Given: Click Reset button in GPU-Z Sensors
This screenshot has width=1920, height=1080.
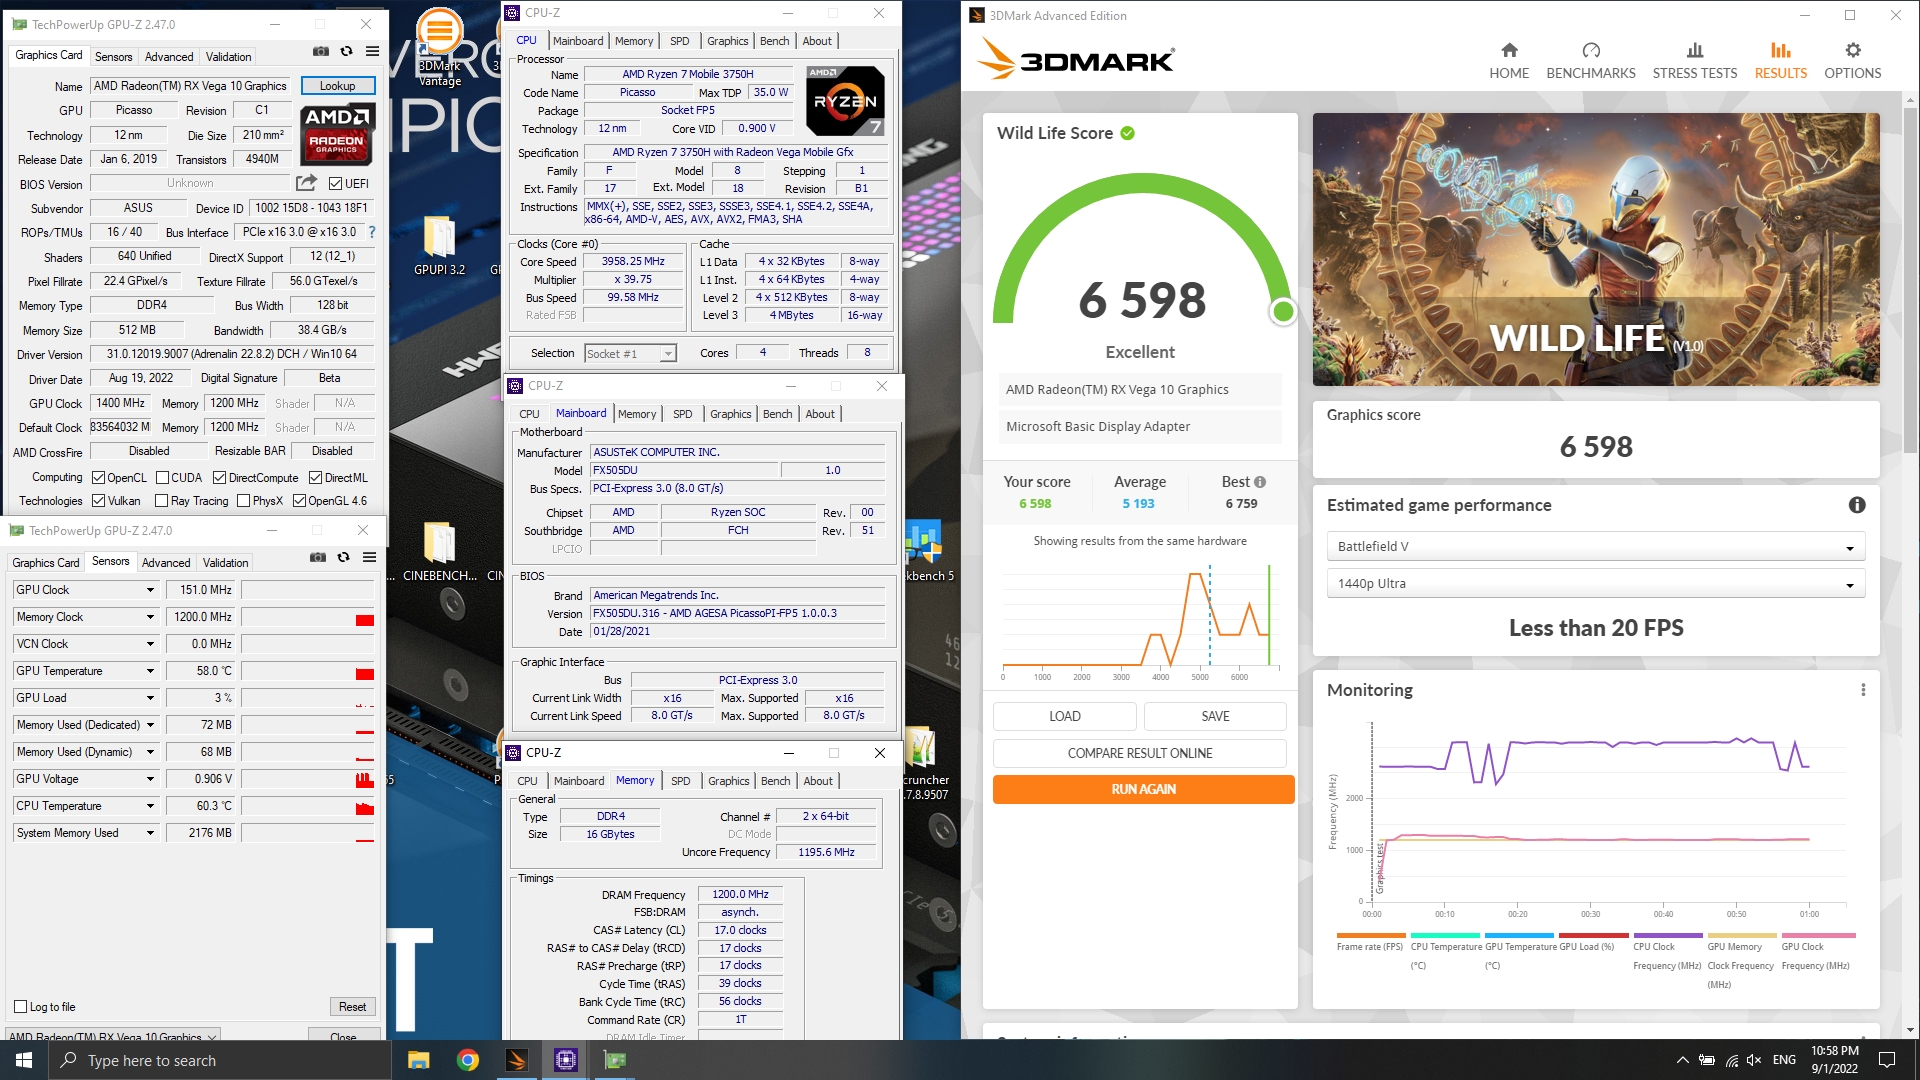Looking at the screenshot, I should point(352,1007).
